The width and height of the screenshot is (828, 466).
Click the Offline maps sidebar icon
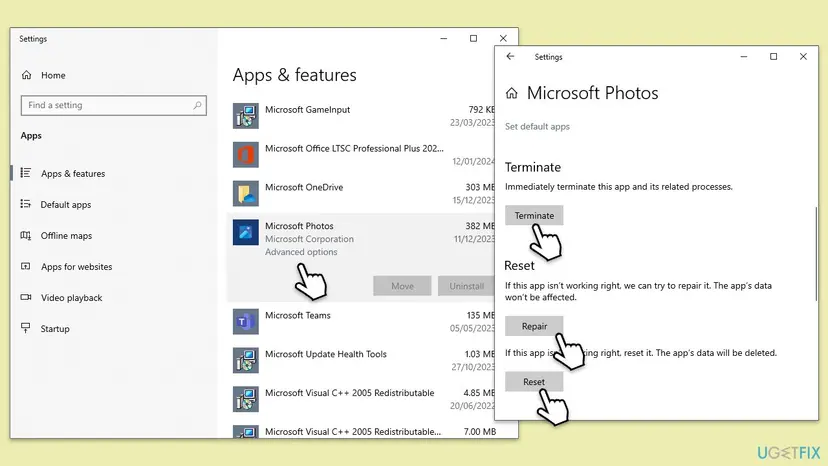point(25,235)
